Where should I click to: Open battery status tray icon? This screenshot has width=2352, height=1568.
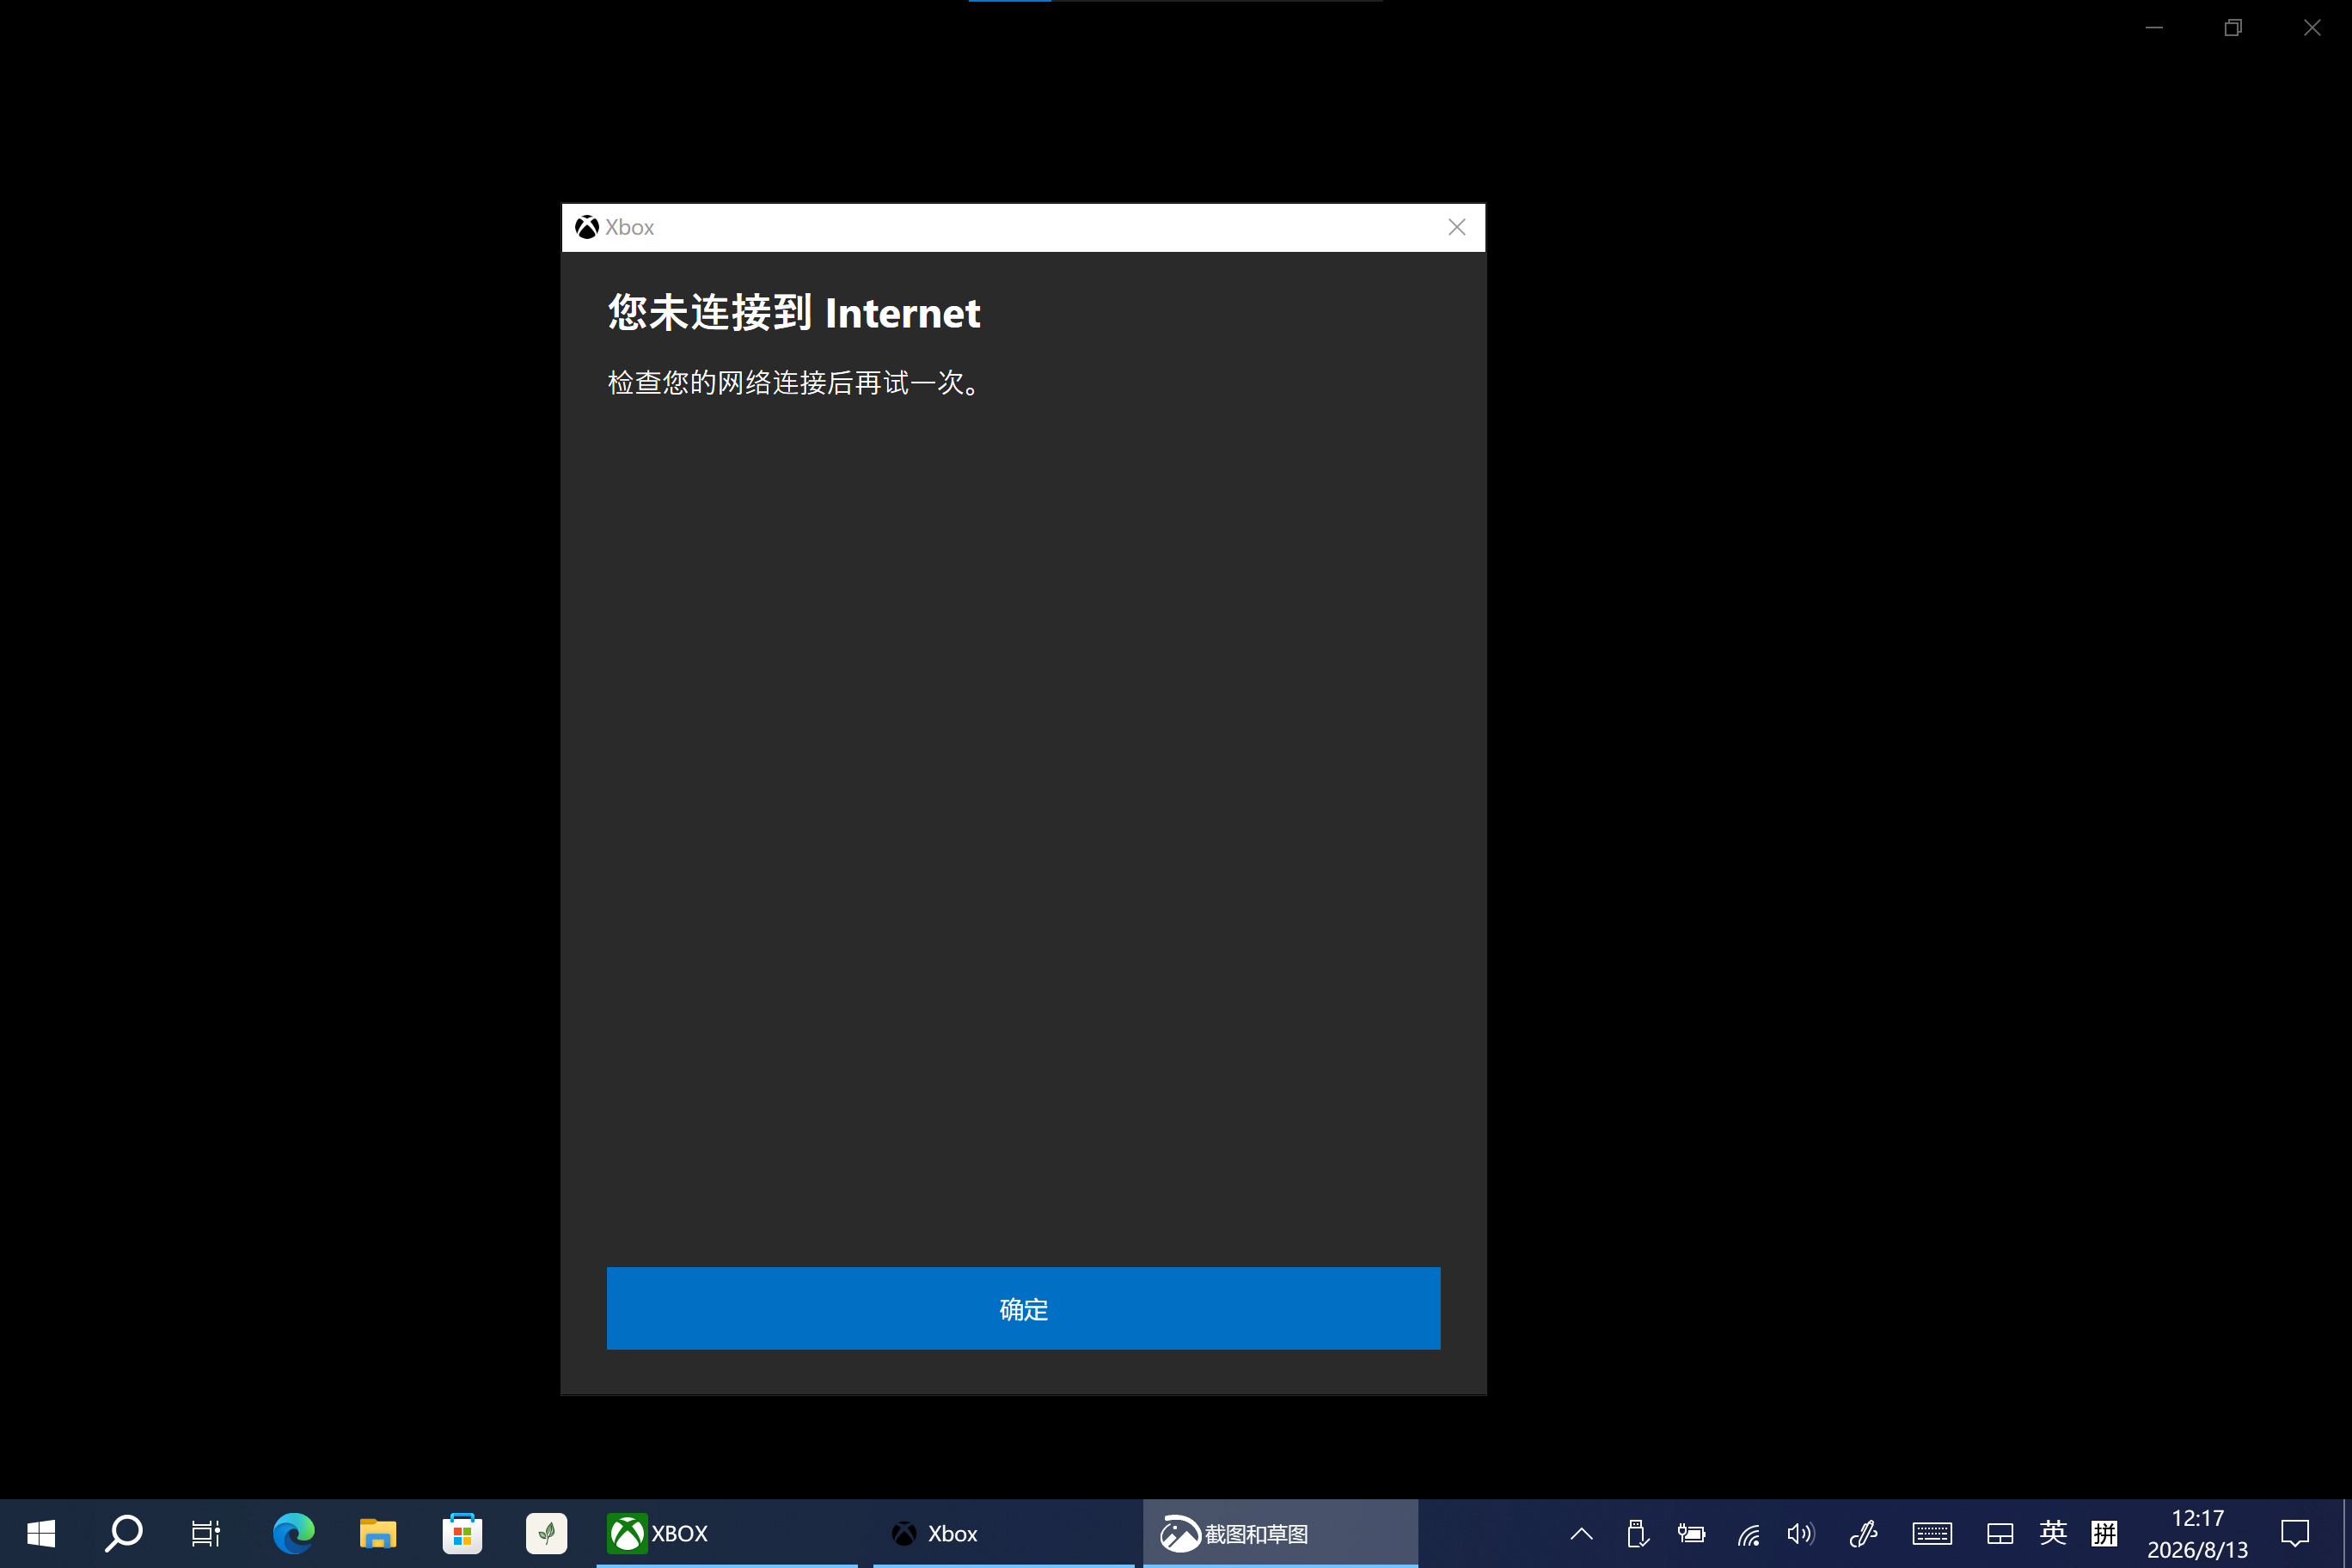[x=1691, y=1533]
